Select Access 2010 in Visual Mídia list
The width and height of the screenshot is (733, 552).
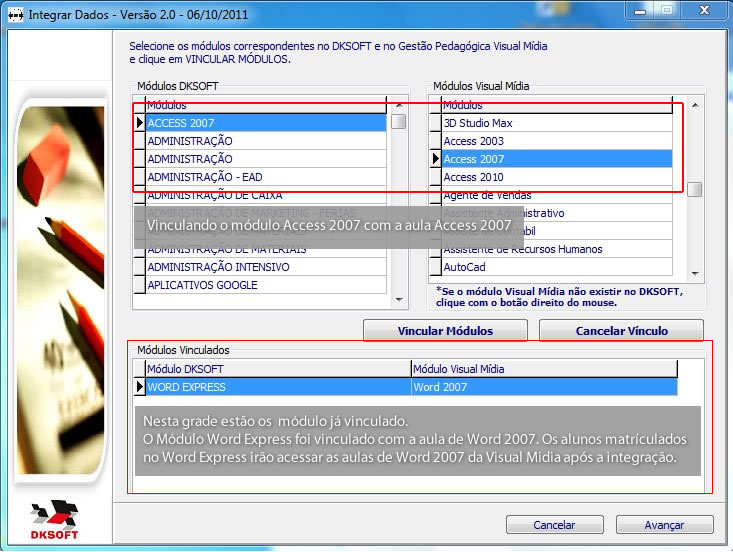pyautogui.click(x=557, y=177)
